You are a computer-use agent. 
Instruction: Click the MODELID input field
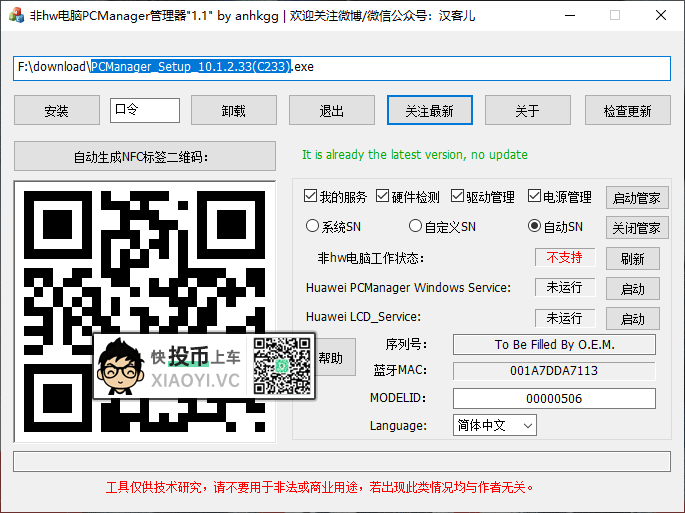tap(554, 398)
